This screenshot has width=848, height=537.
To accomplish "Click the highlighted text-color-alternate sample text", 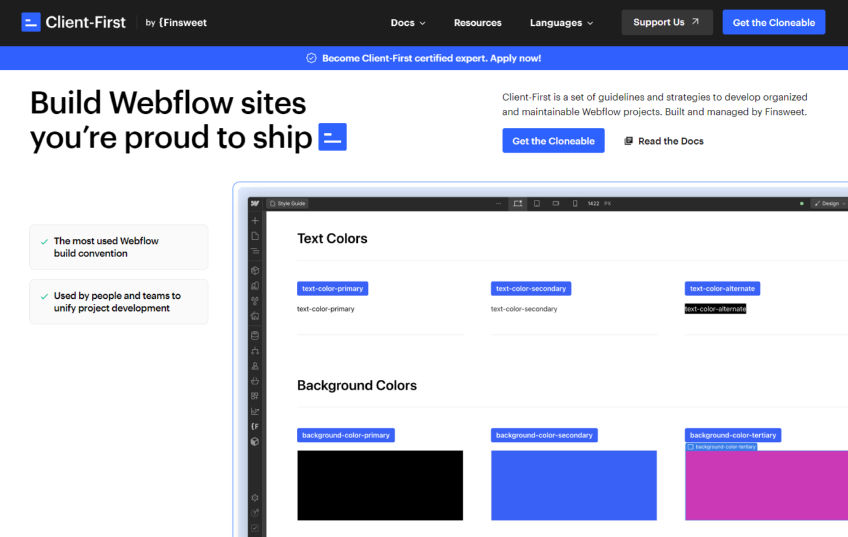I will [x=715, y=309].
